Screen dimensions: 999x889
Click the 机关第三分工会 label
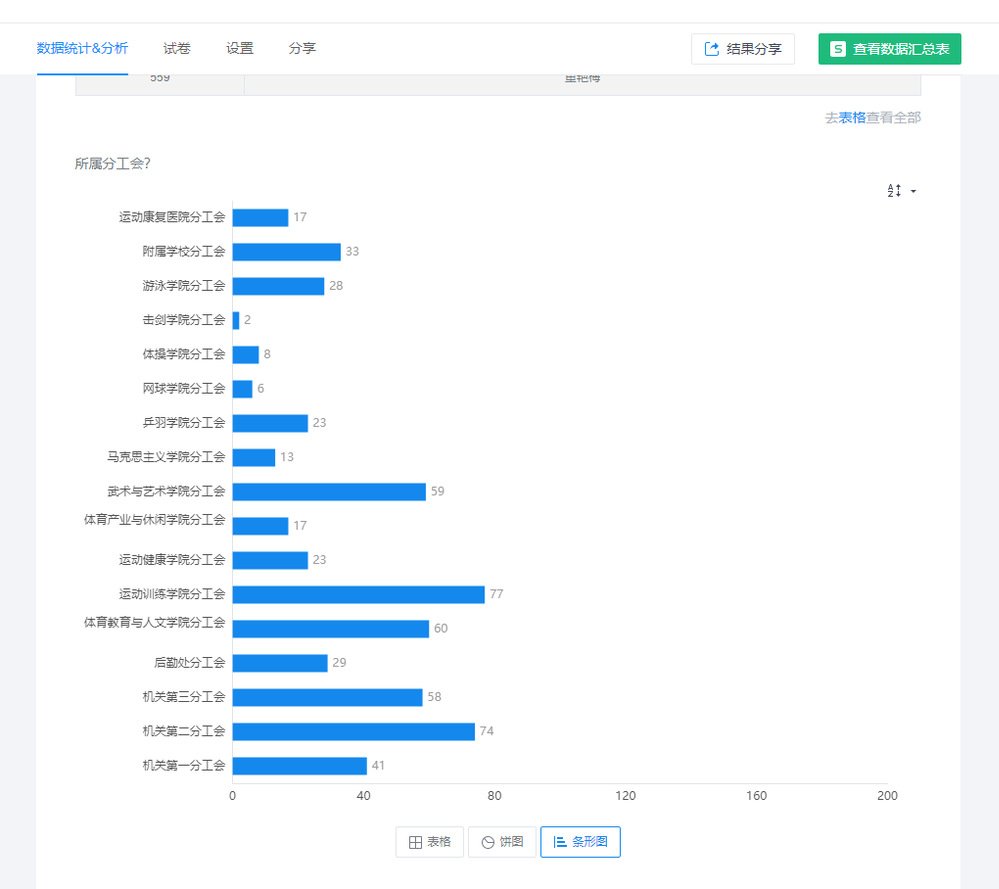[183, 697]
